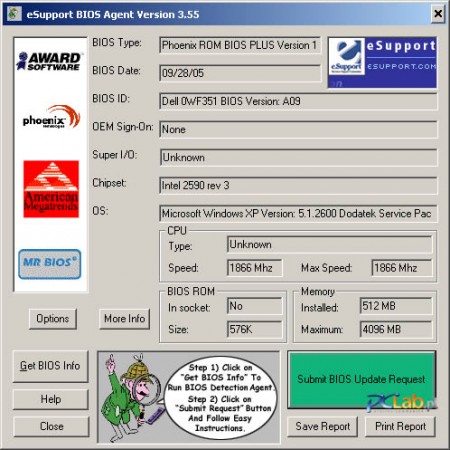Click Print Report

[x=400, y=426]
